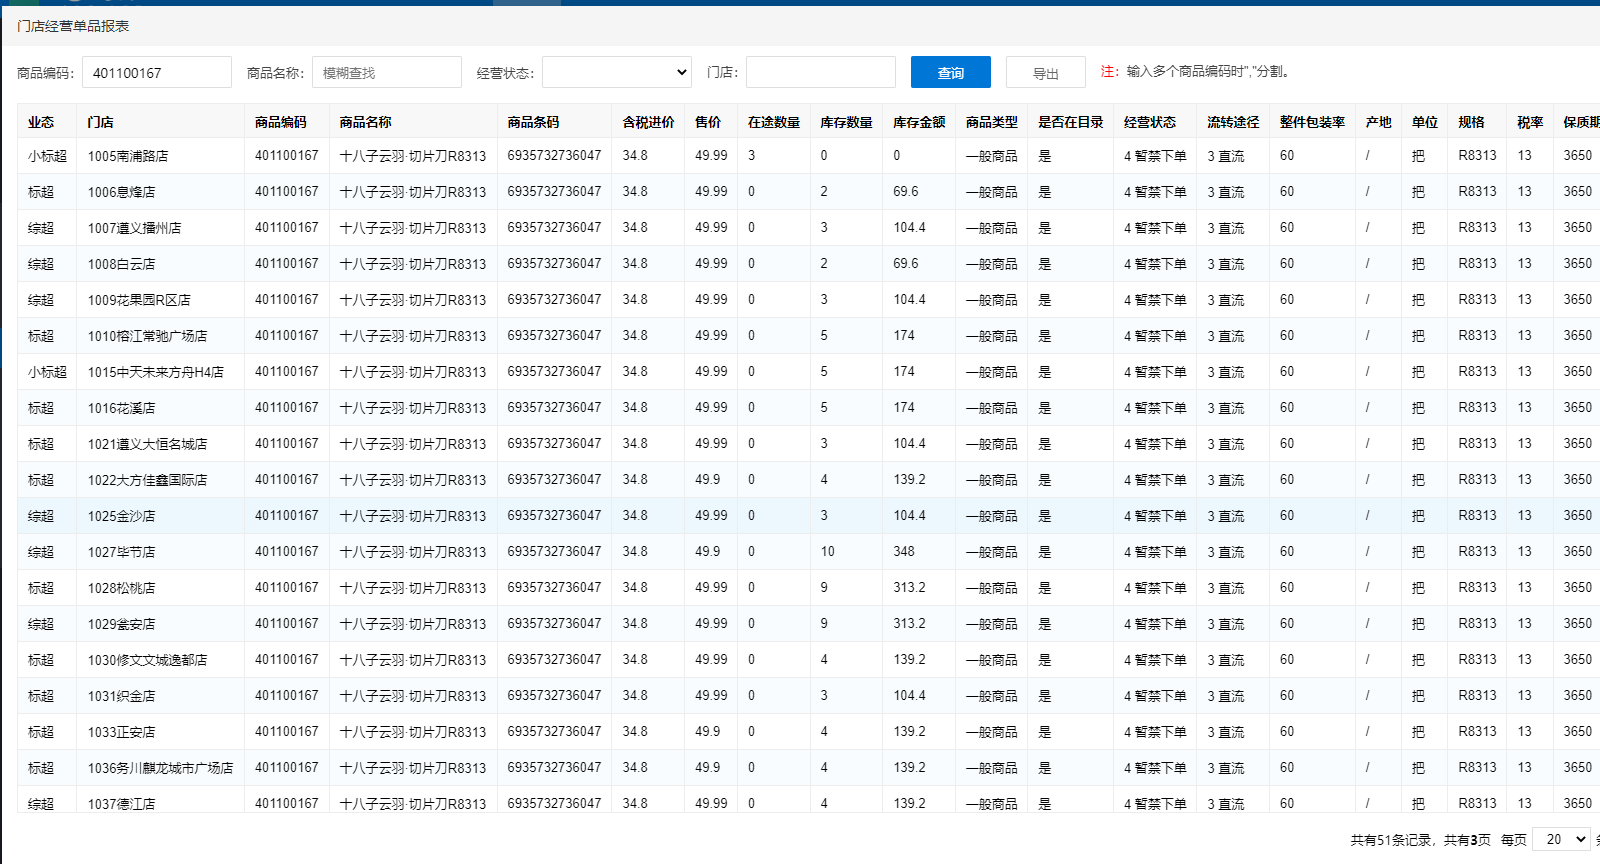Click the 导出 export button
This screenshot has height=864, width=1600.
coord(1045,73)
